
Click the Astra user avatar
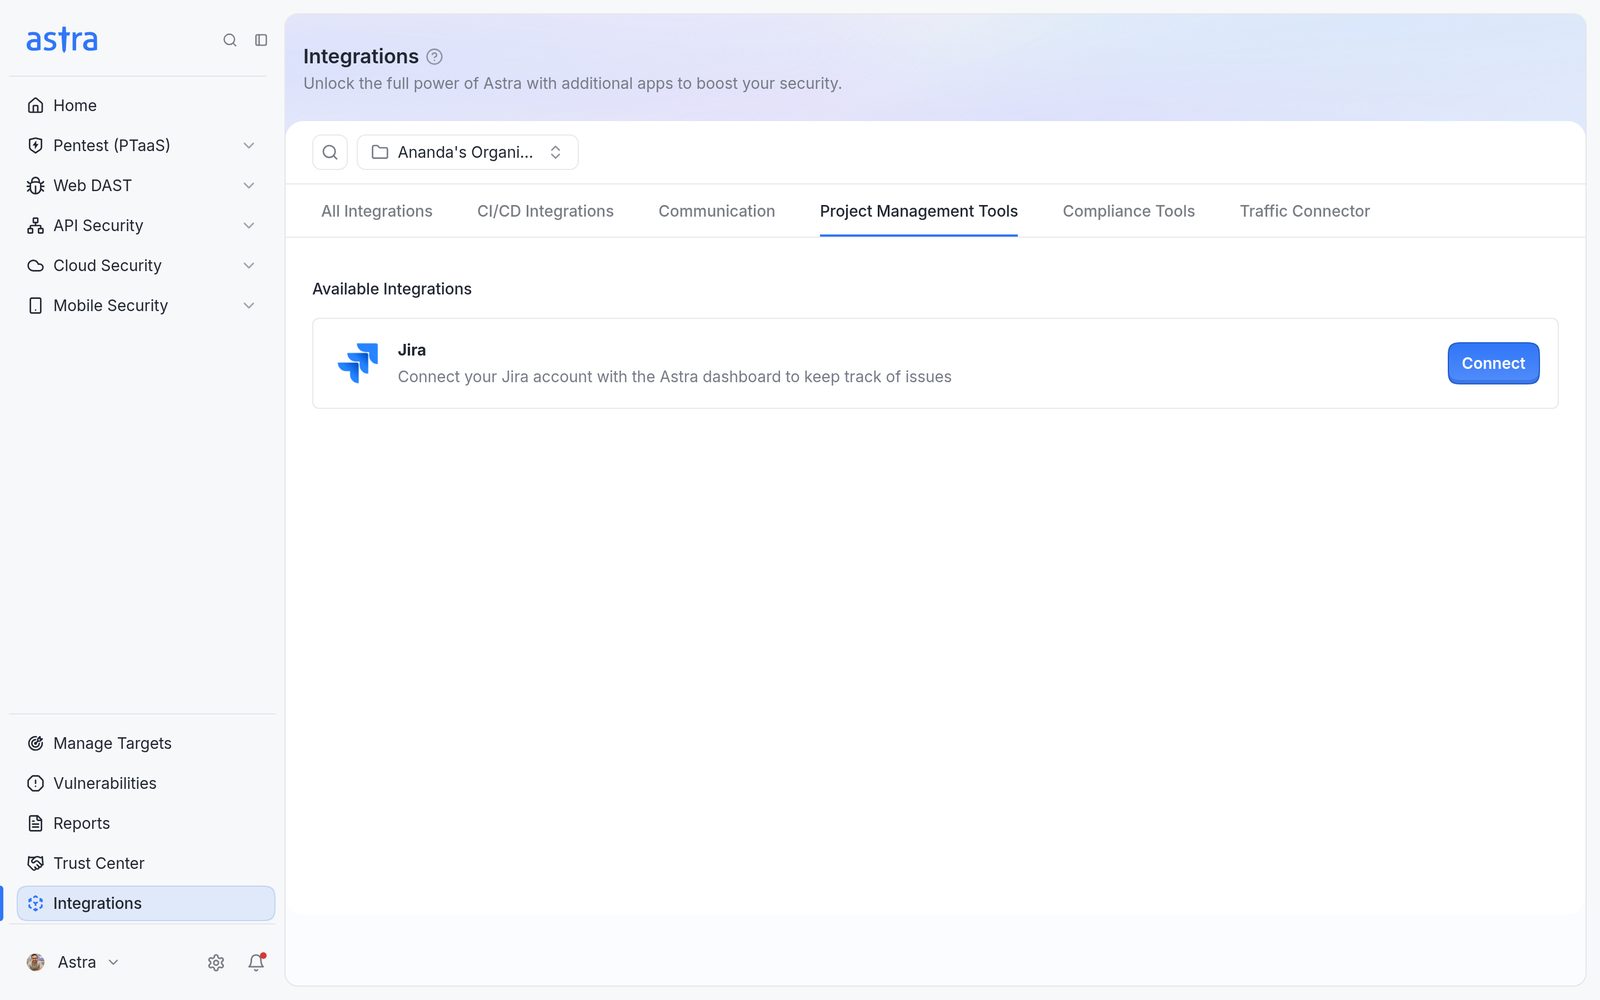click(x=36, y=962)
